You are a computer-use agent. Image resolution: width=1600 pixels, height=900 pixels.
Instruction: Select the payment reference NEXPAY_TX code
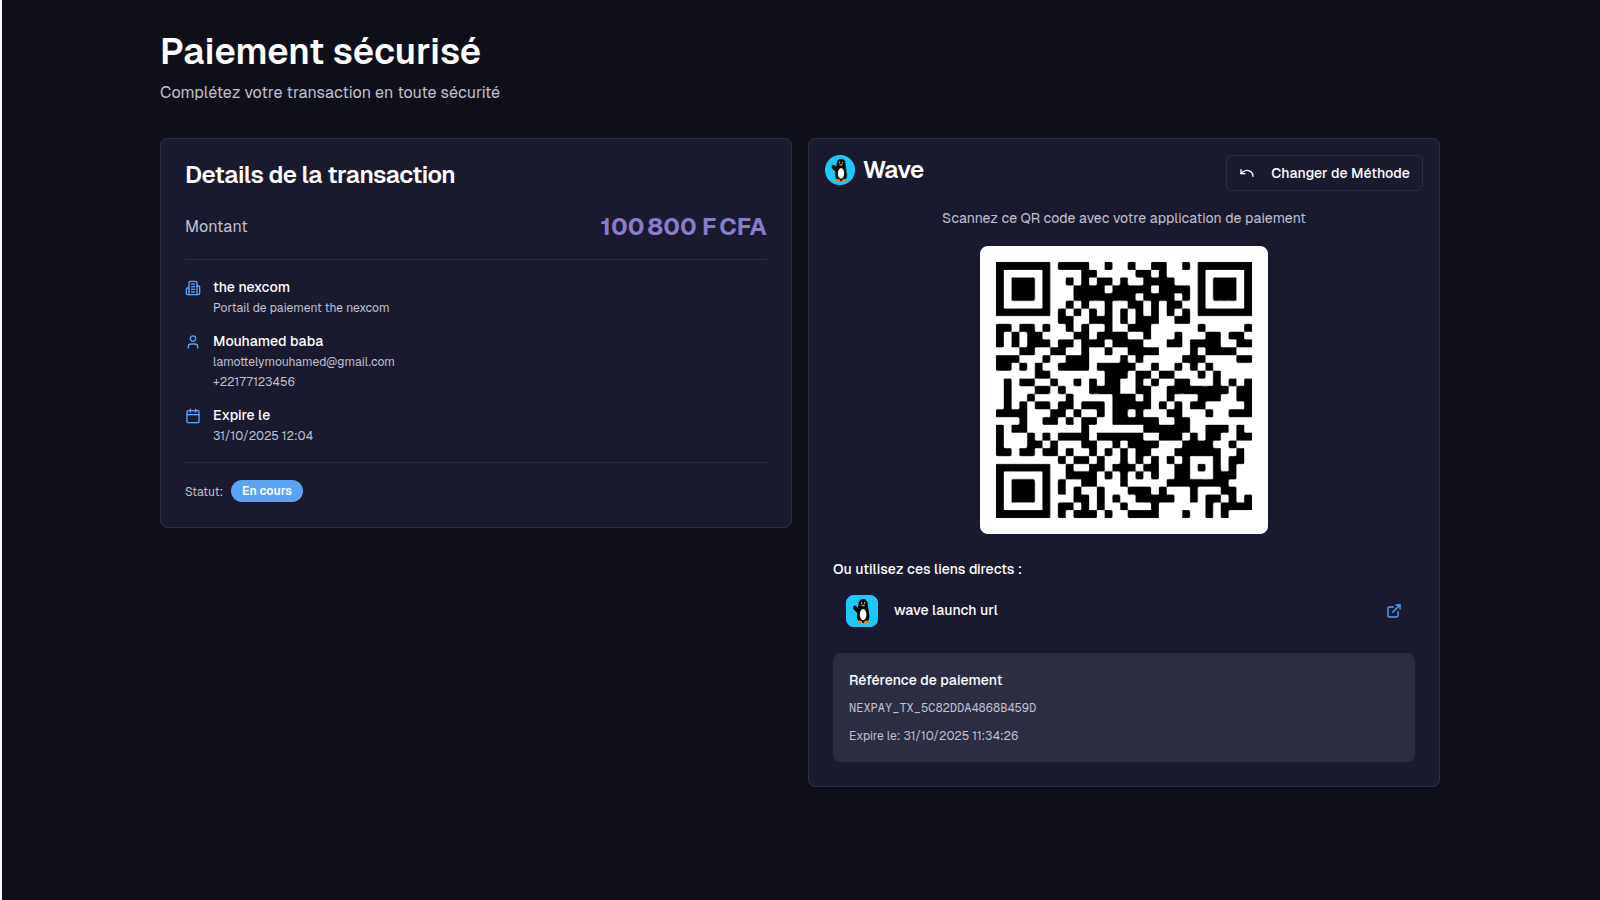click(x=942, y=708)
